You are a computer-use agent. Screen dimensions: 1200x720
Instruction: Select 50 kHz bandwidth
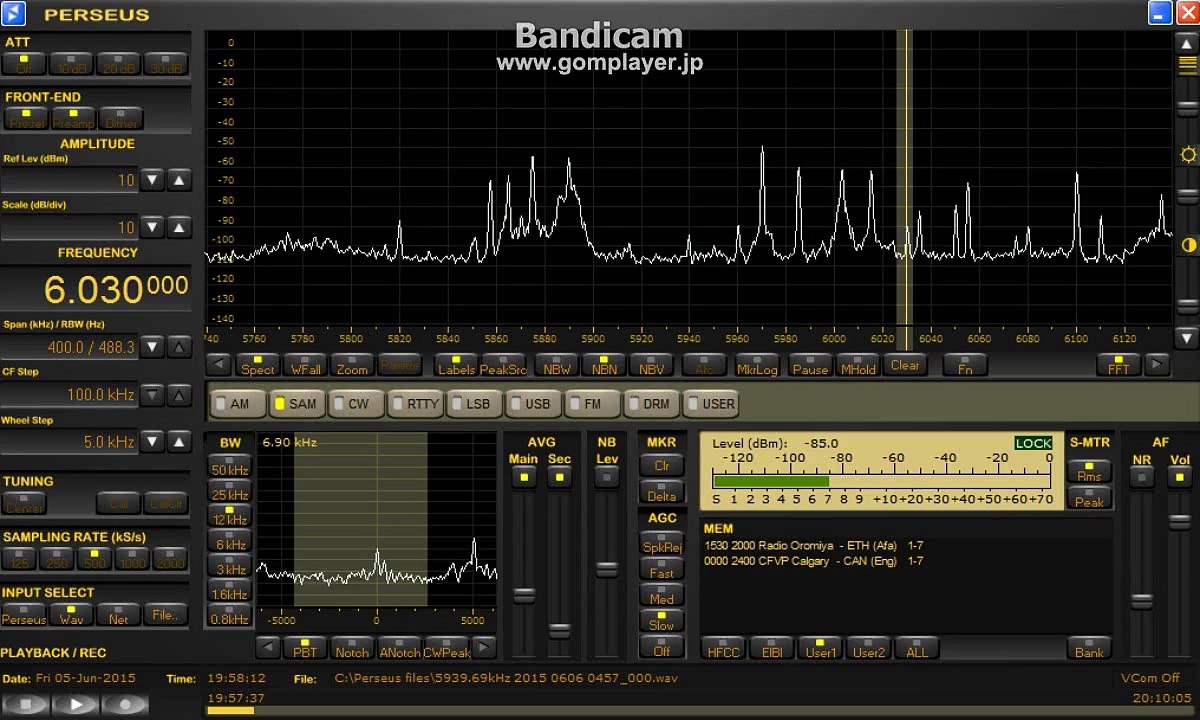point(230,466)
